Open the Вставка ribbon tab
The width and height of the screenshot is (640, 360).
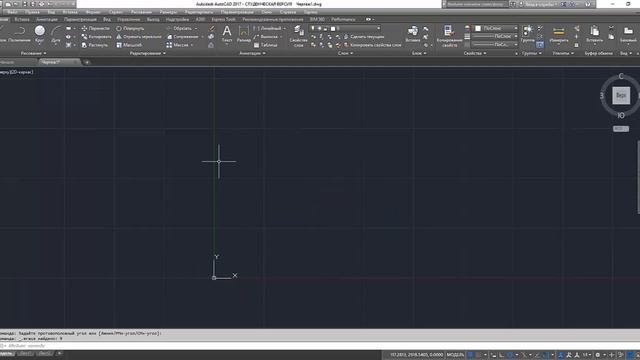pos(22,19)
